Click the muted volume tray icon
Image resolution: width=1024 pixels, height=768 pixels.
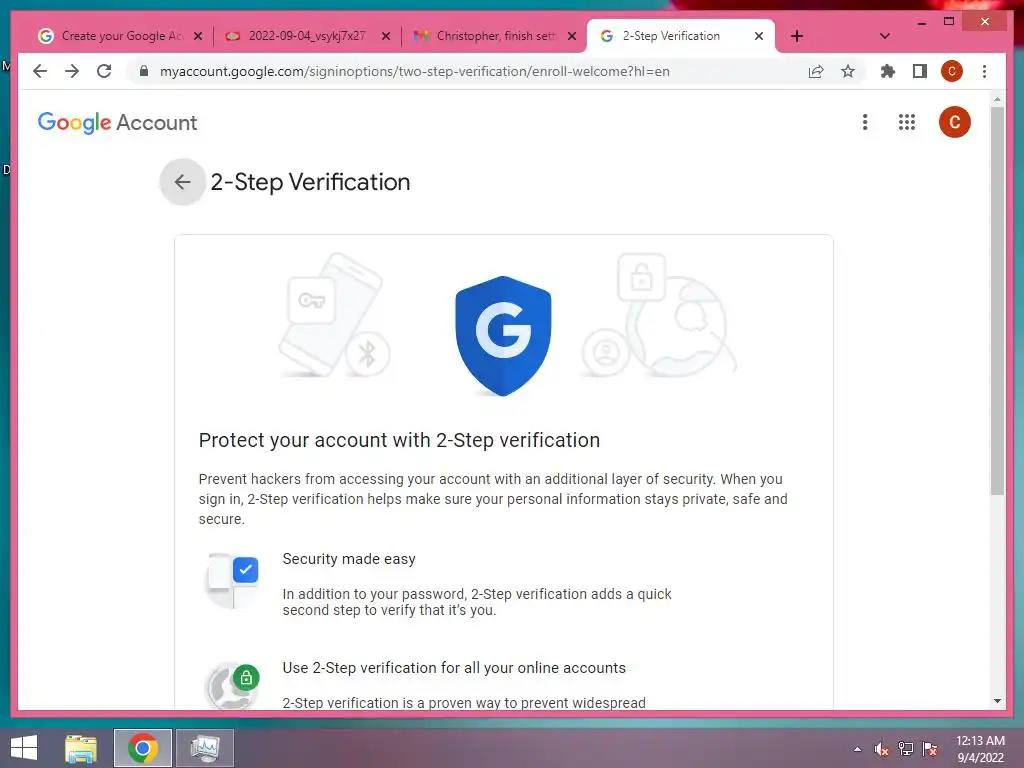click(882, 749)
